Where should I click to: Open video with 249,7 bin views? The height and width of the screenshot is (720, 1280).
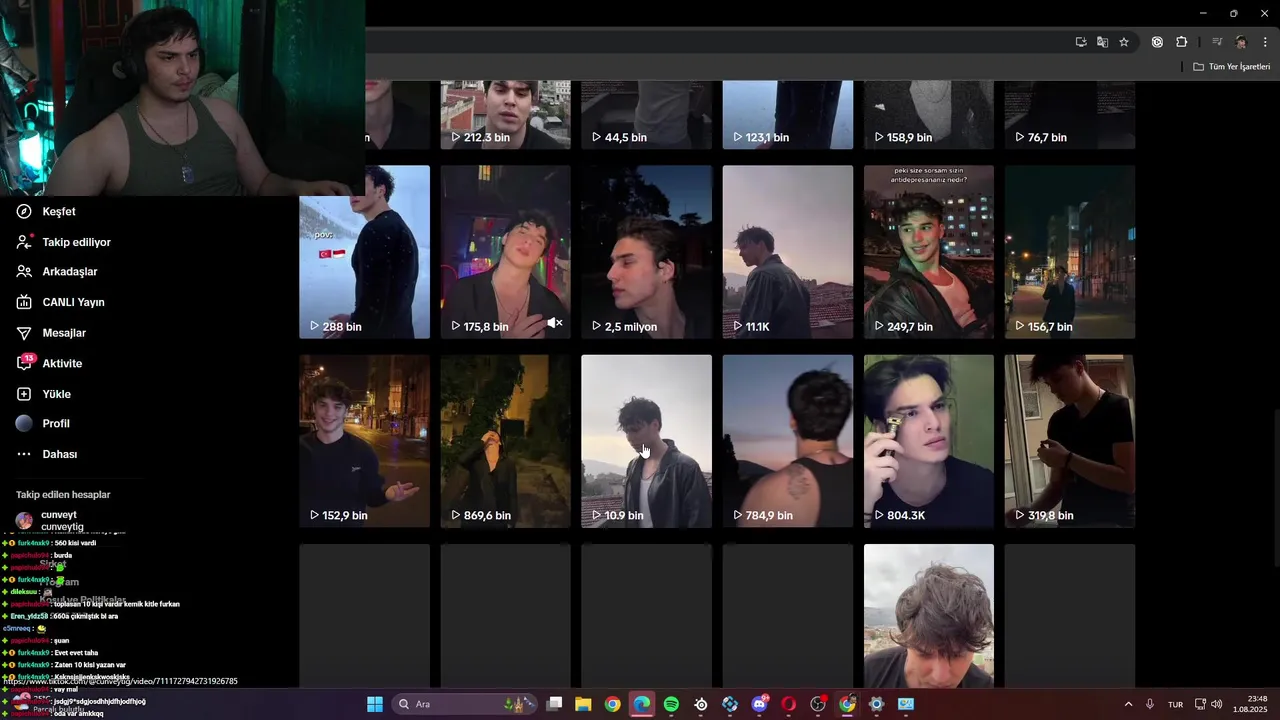pos(929,252)
